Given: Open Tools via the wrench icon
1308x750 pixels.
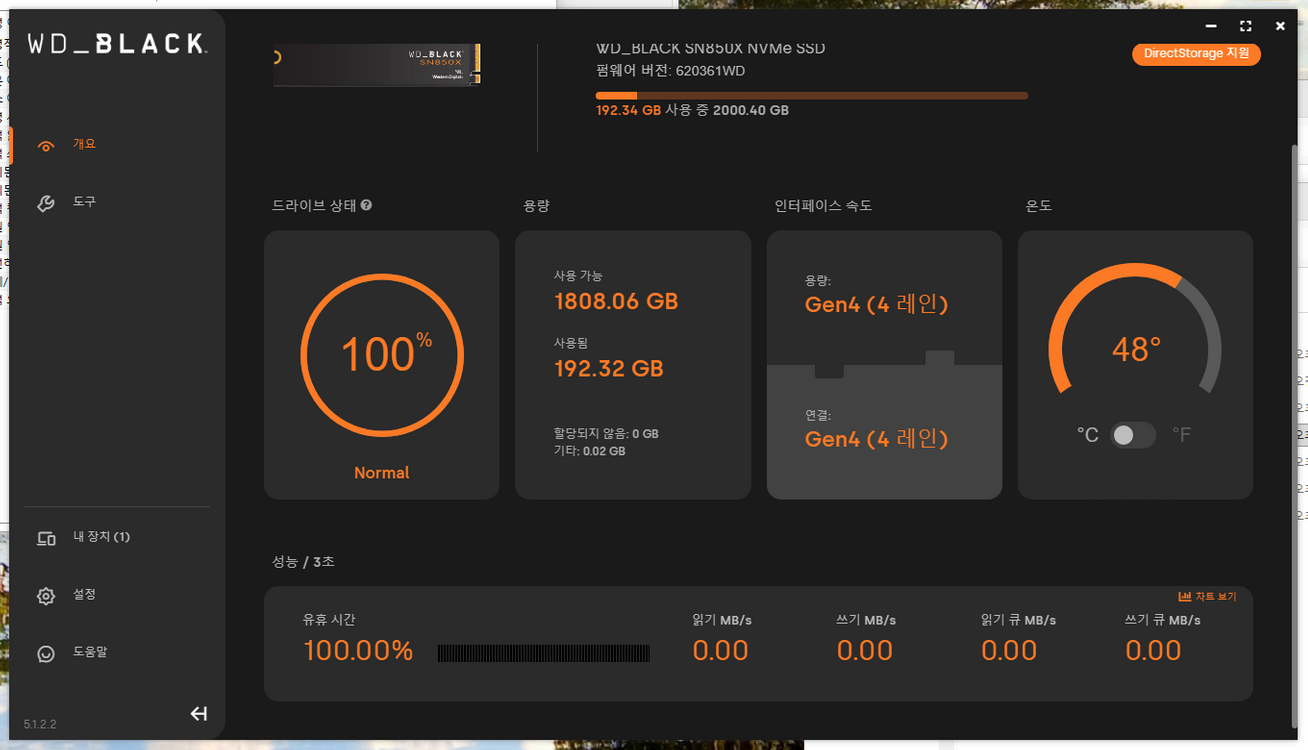Looking at the screenshot, I should [45, 203].
